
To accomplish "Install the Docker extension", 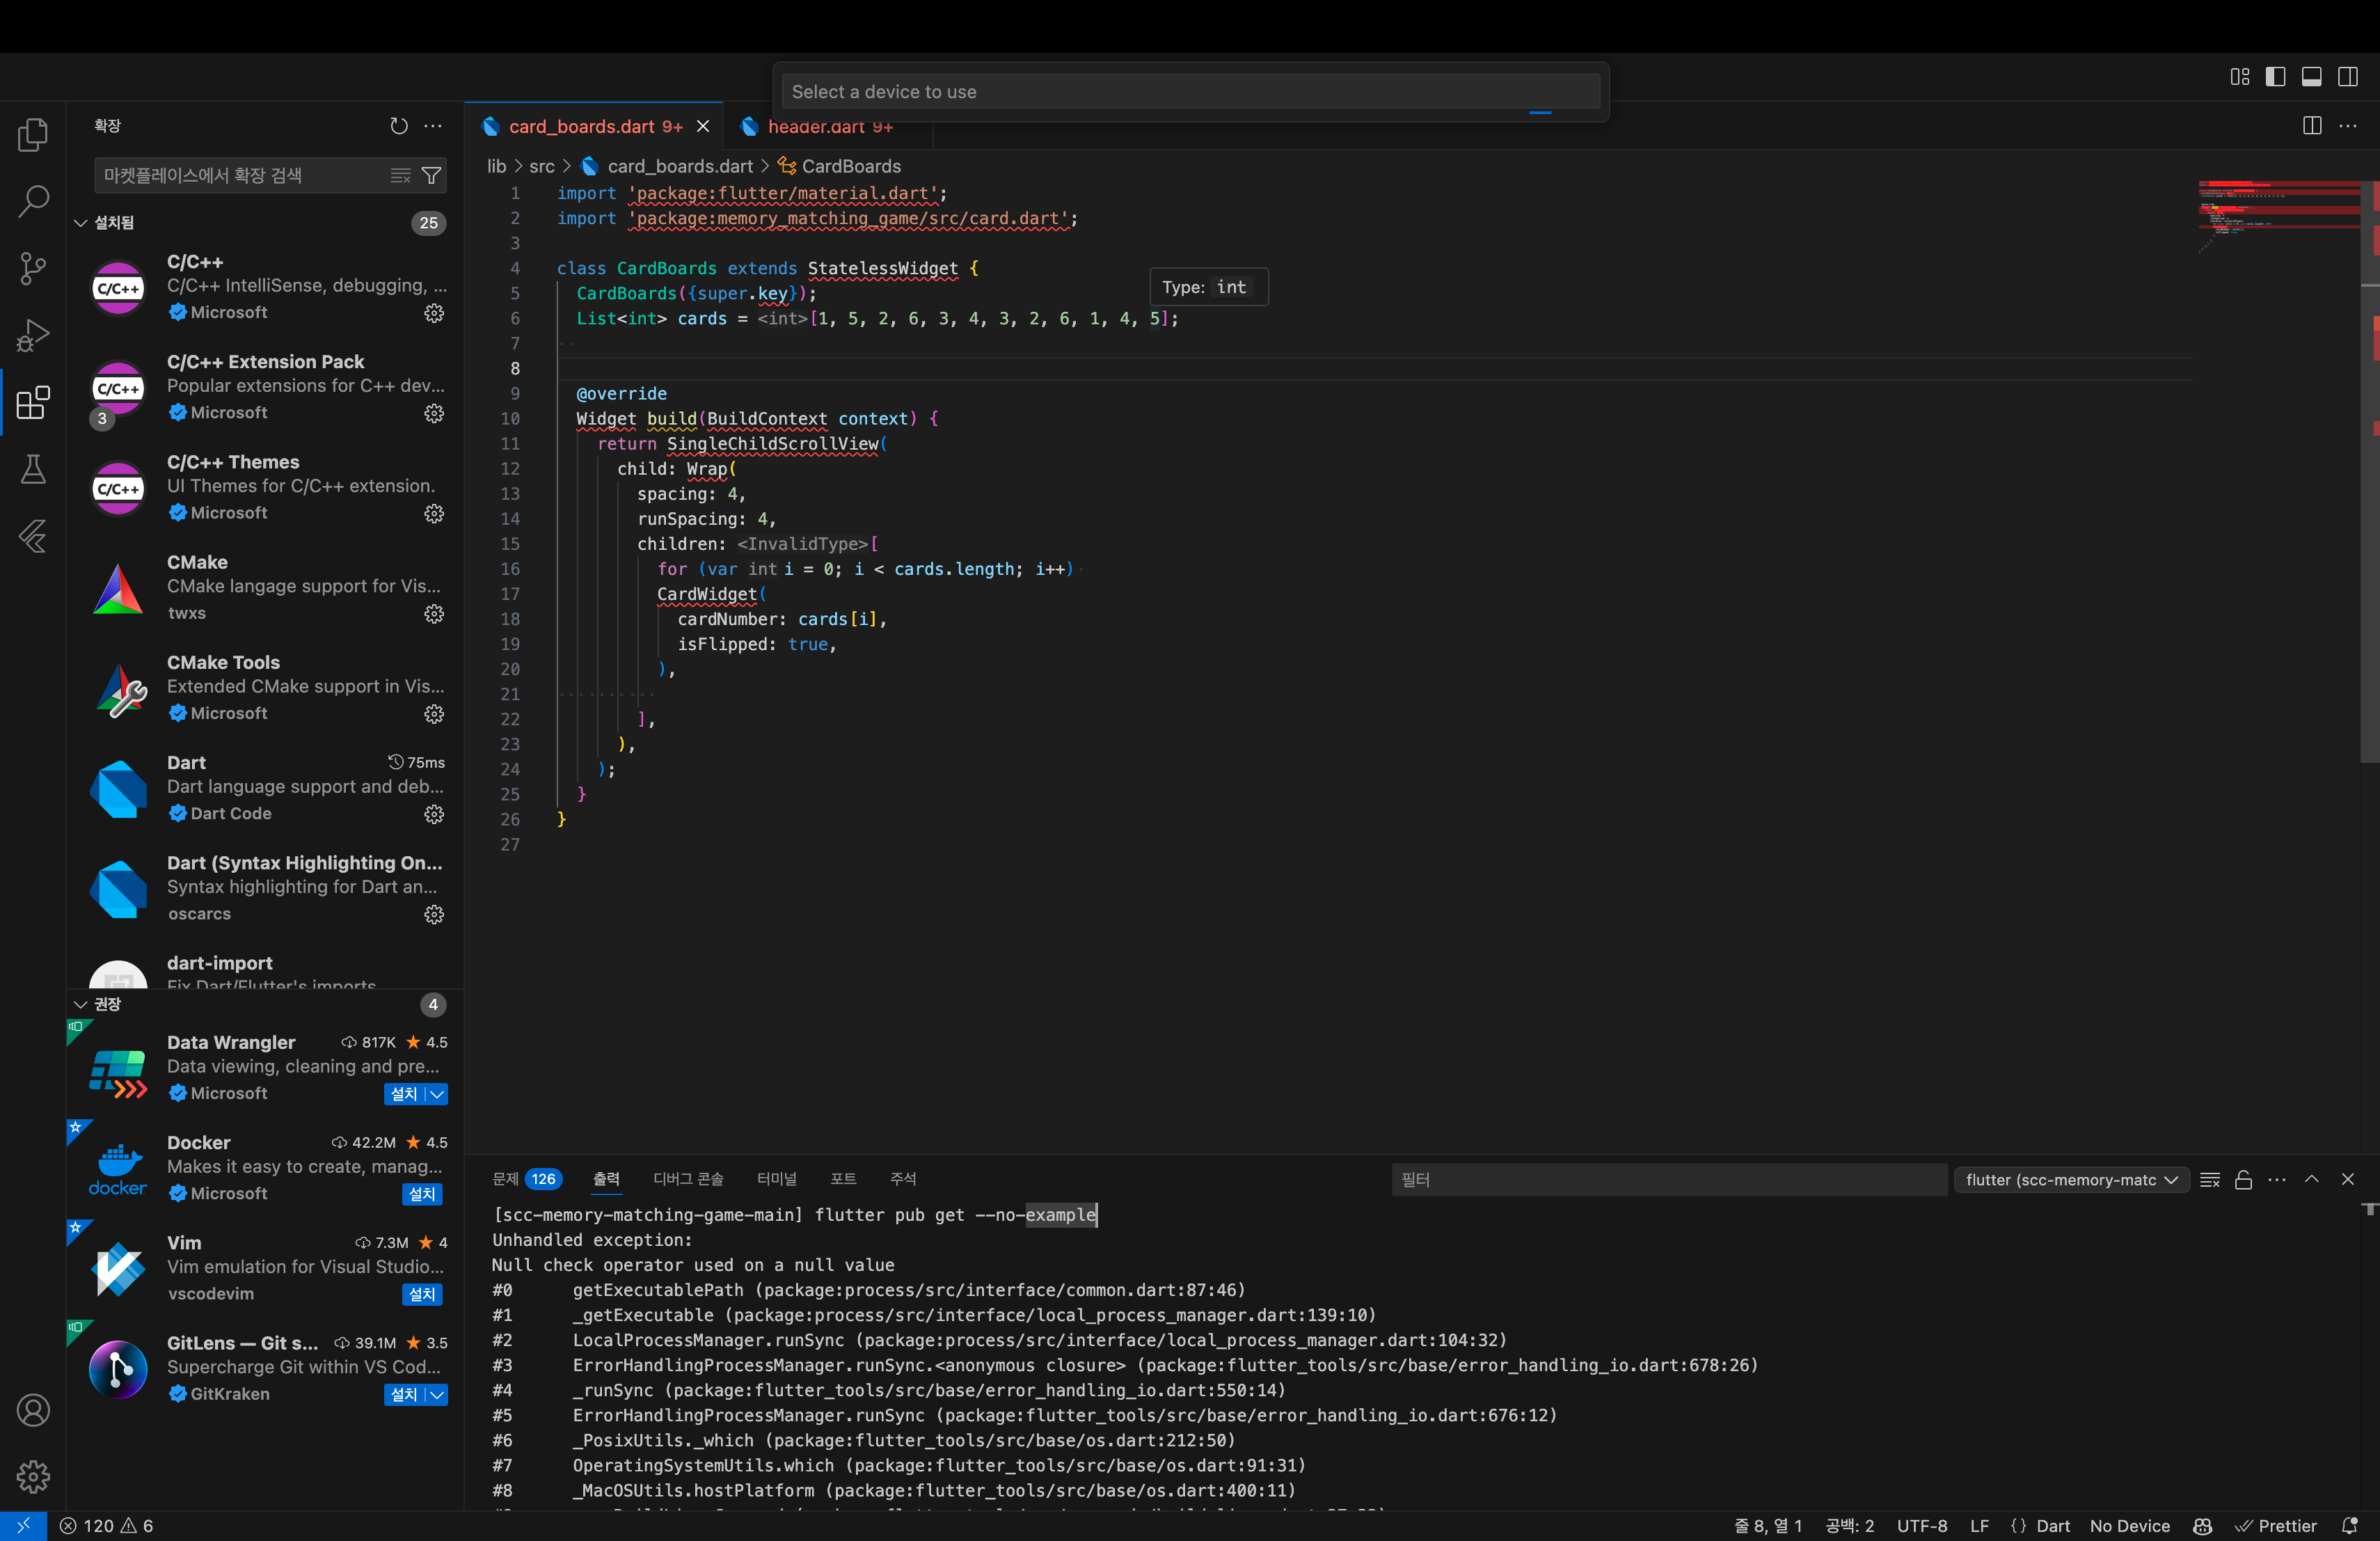I will [x=422, y=1194].
